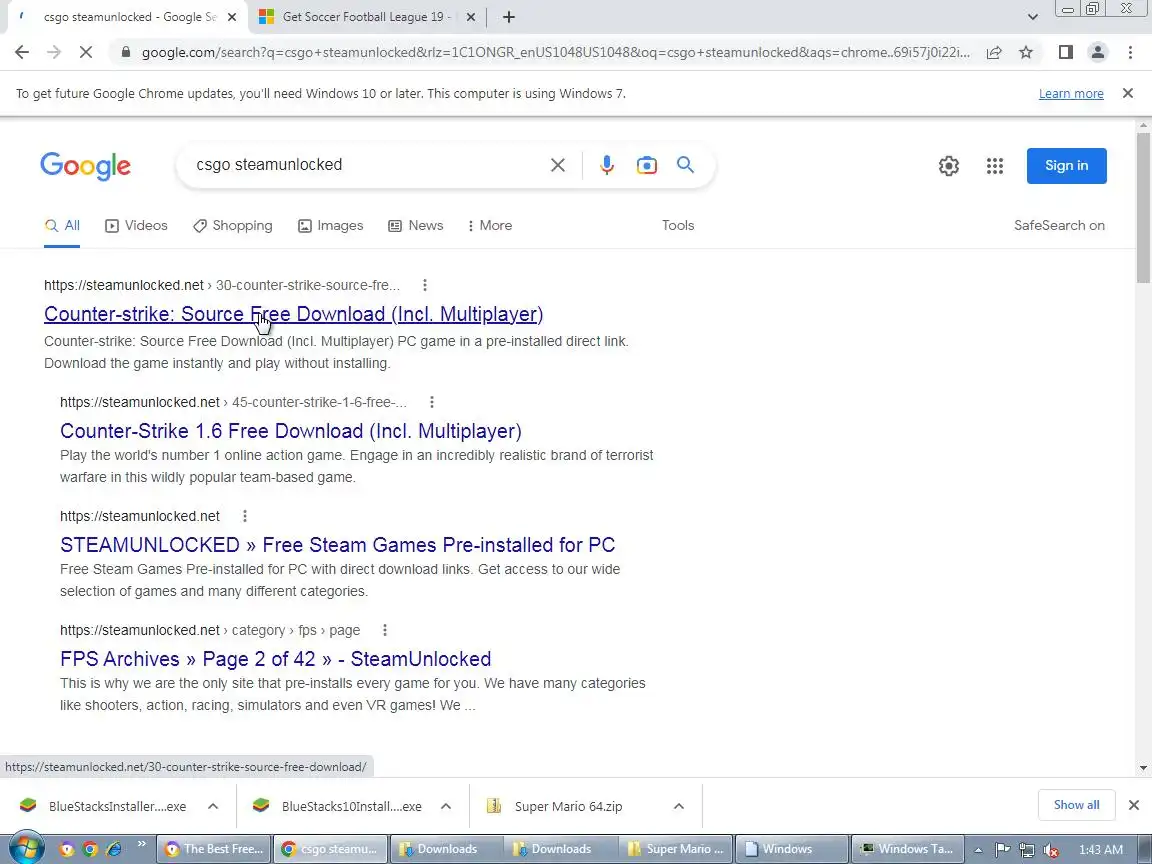Image resolution: width=1152 pixels, height=864 pixels.
Task: Open options for Counter-Strike 1.6 result
Action: (x=432, y=402)
